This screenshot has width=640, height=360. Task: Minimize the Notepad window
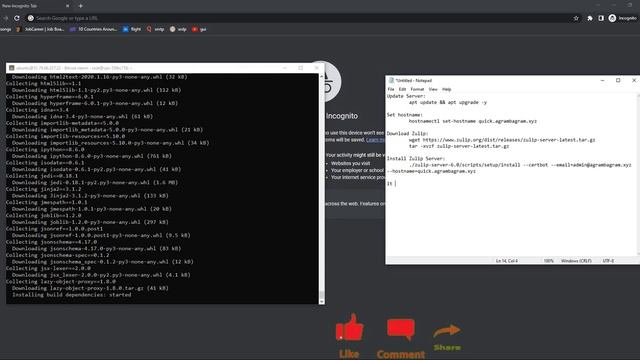[602, 80]
